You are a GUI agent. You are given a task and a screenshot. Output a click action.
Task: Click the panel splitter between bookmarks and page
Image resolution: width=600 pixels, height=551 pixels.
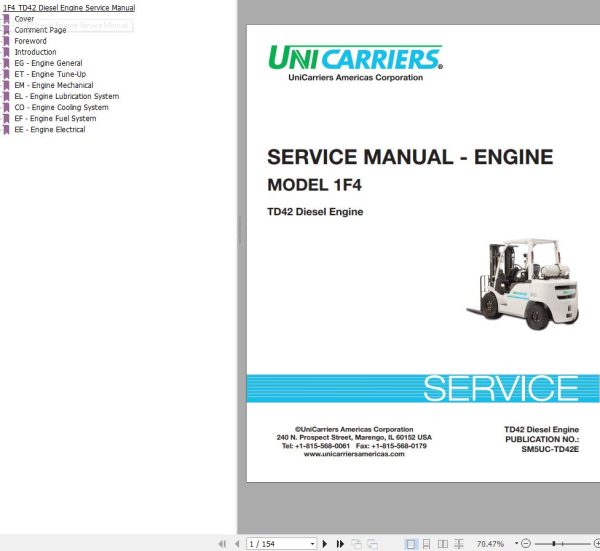240,230
